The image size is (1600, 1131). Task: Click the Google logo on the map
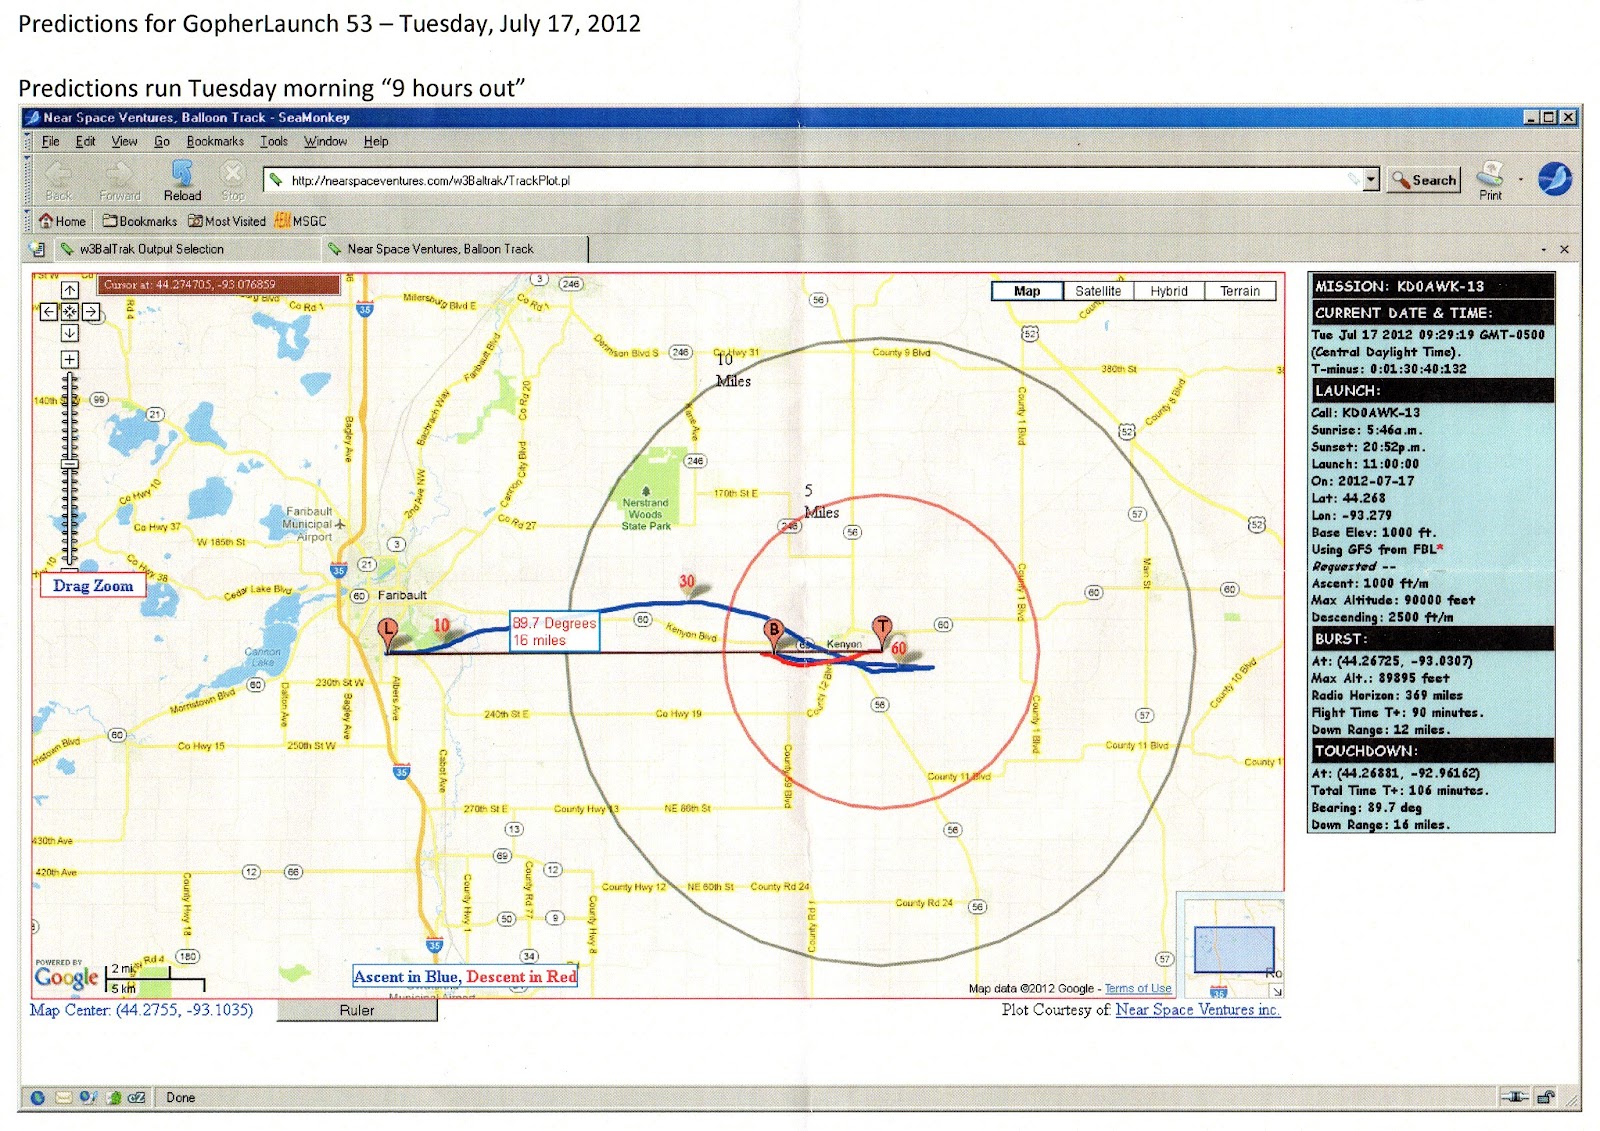point(67,977)
